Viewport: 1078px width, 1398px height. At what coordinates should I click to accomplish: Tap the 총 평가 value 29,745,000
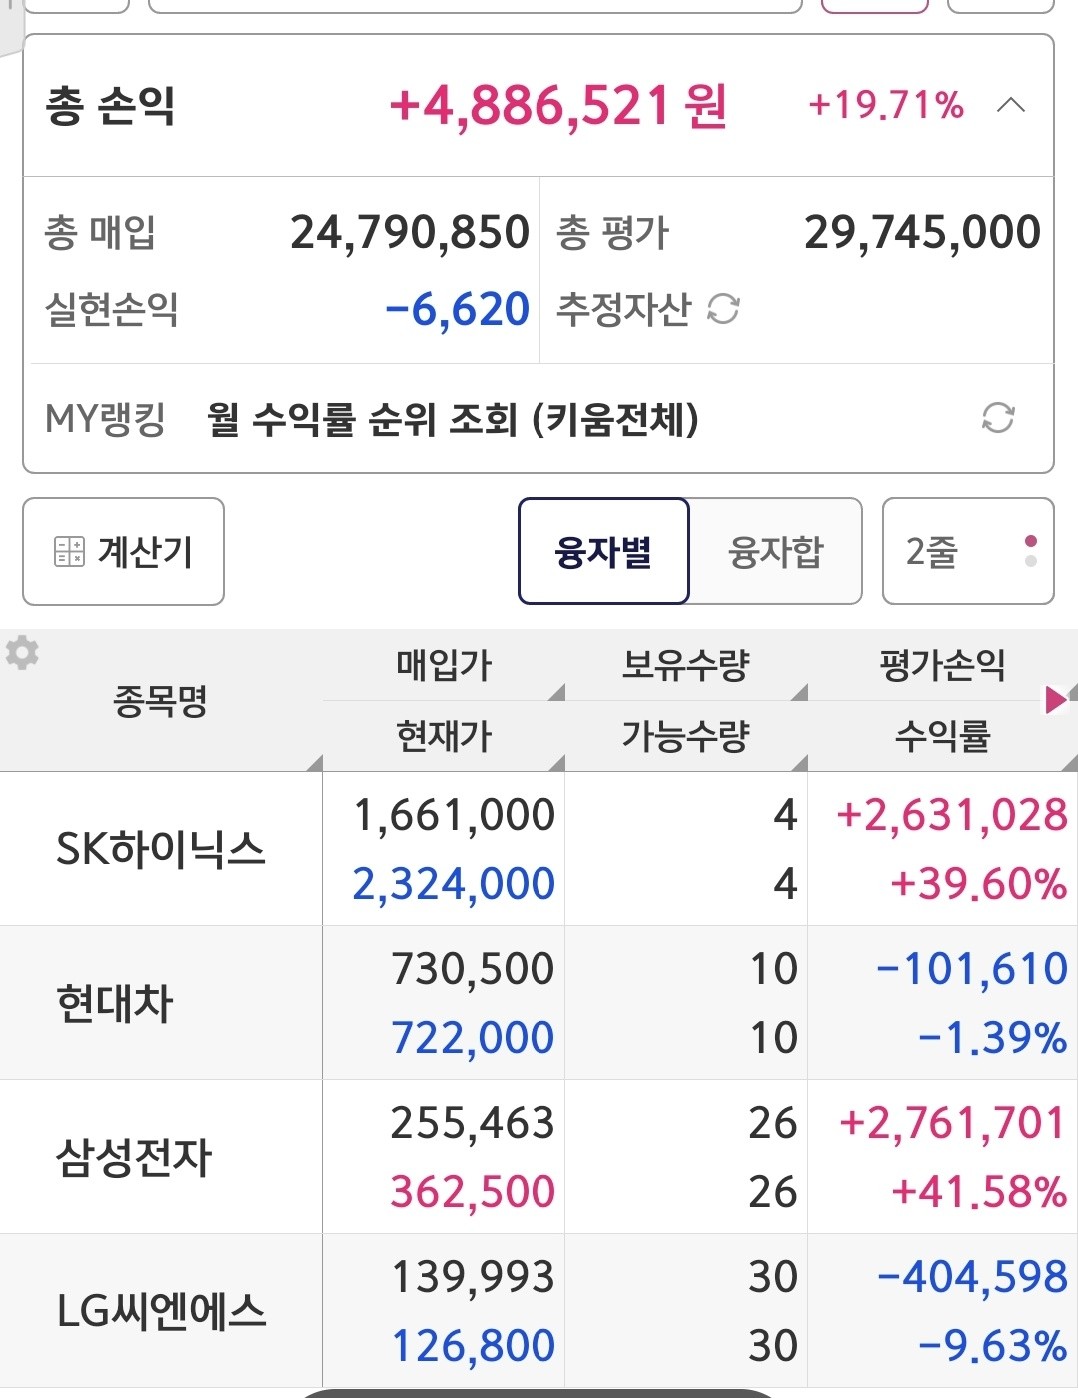coord(923,232)
